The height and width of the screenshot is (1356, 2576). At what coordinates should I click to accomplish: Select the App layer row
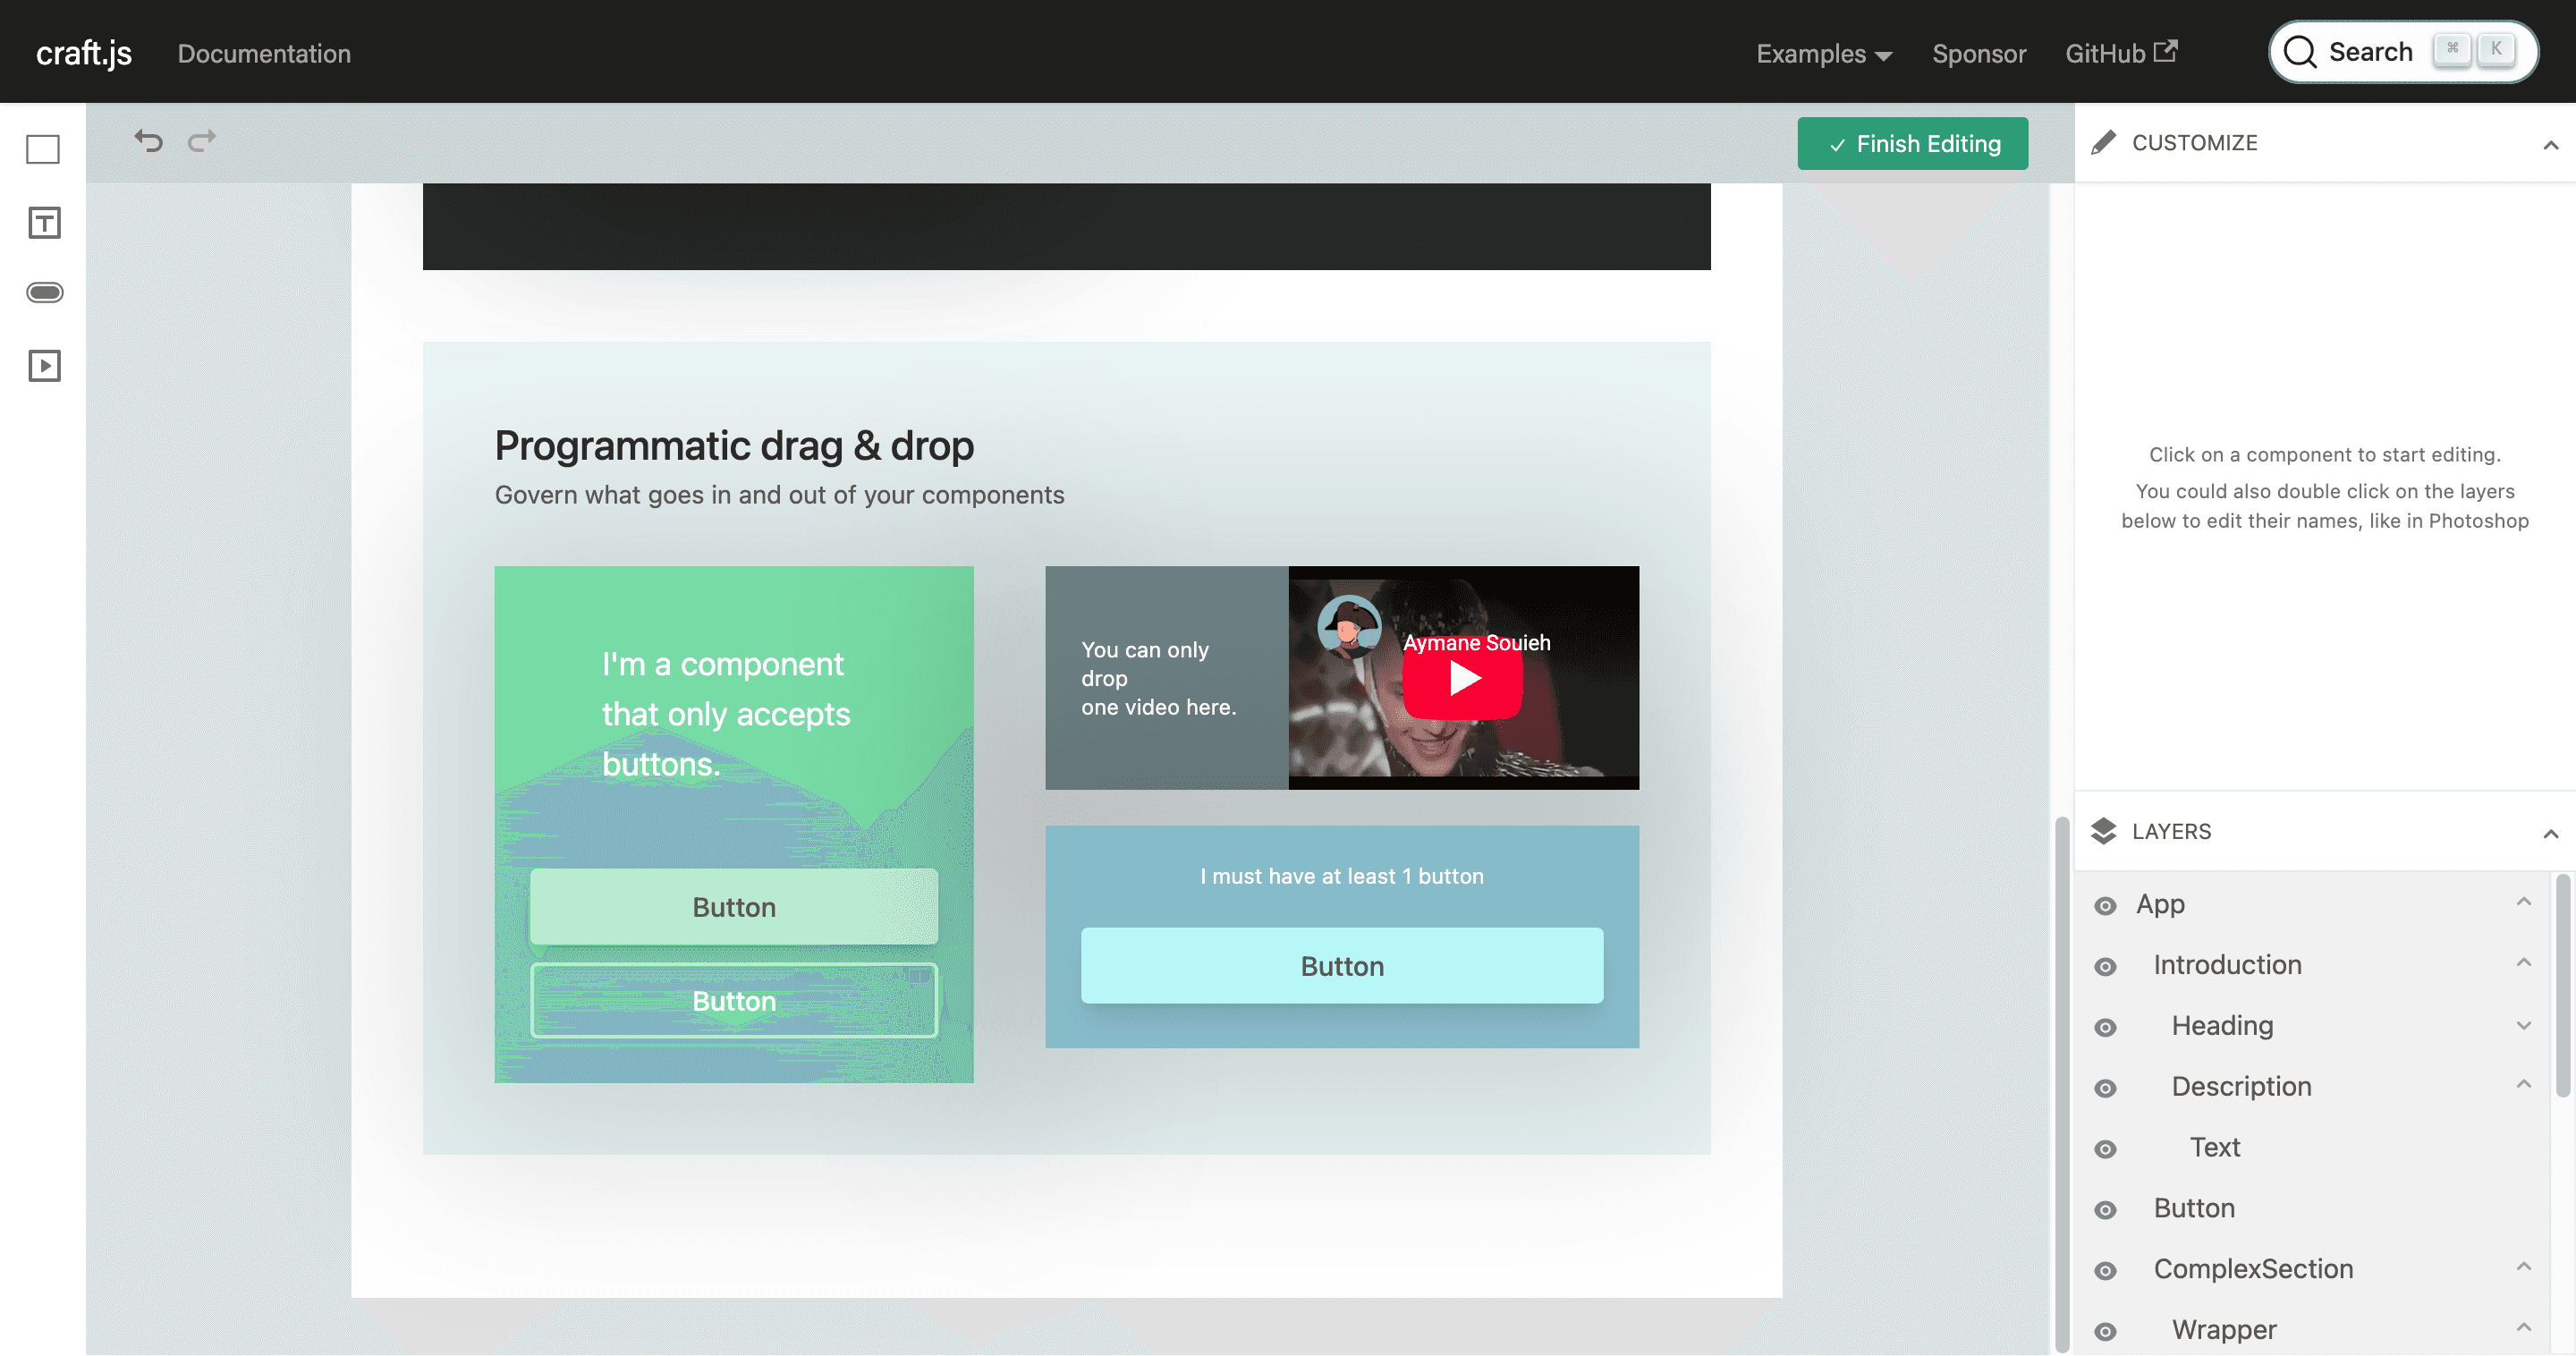[x=2312, y=904]
